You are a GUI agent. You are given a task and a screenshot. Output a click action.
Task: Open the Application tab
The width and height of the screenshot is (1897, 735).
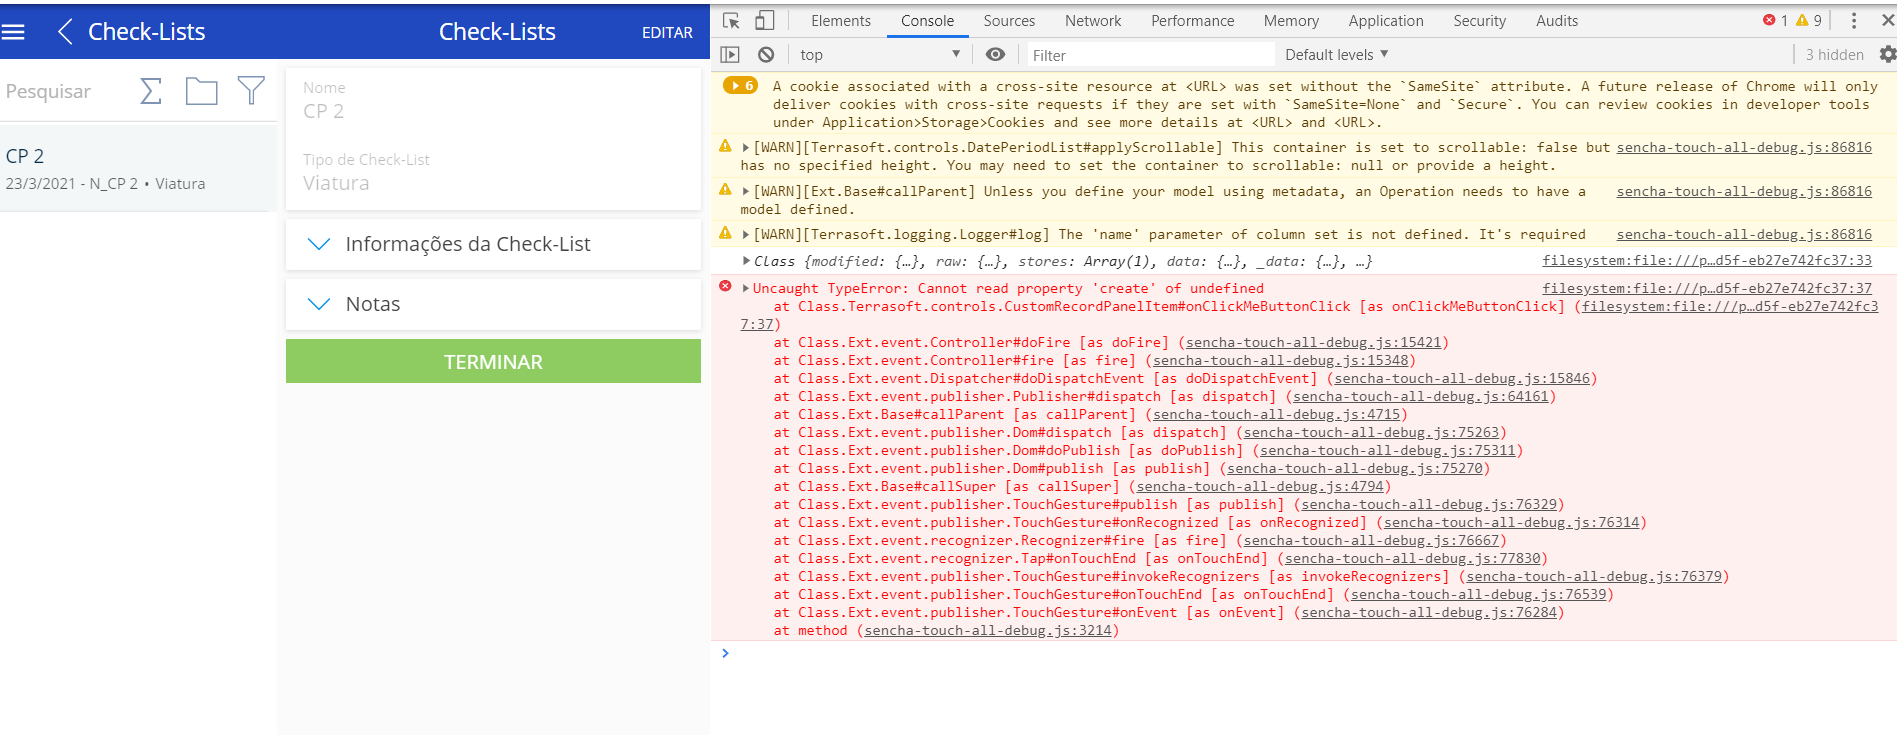click(1385, 20)
